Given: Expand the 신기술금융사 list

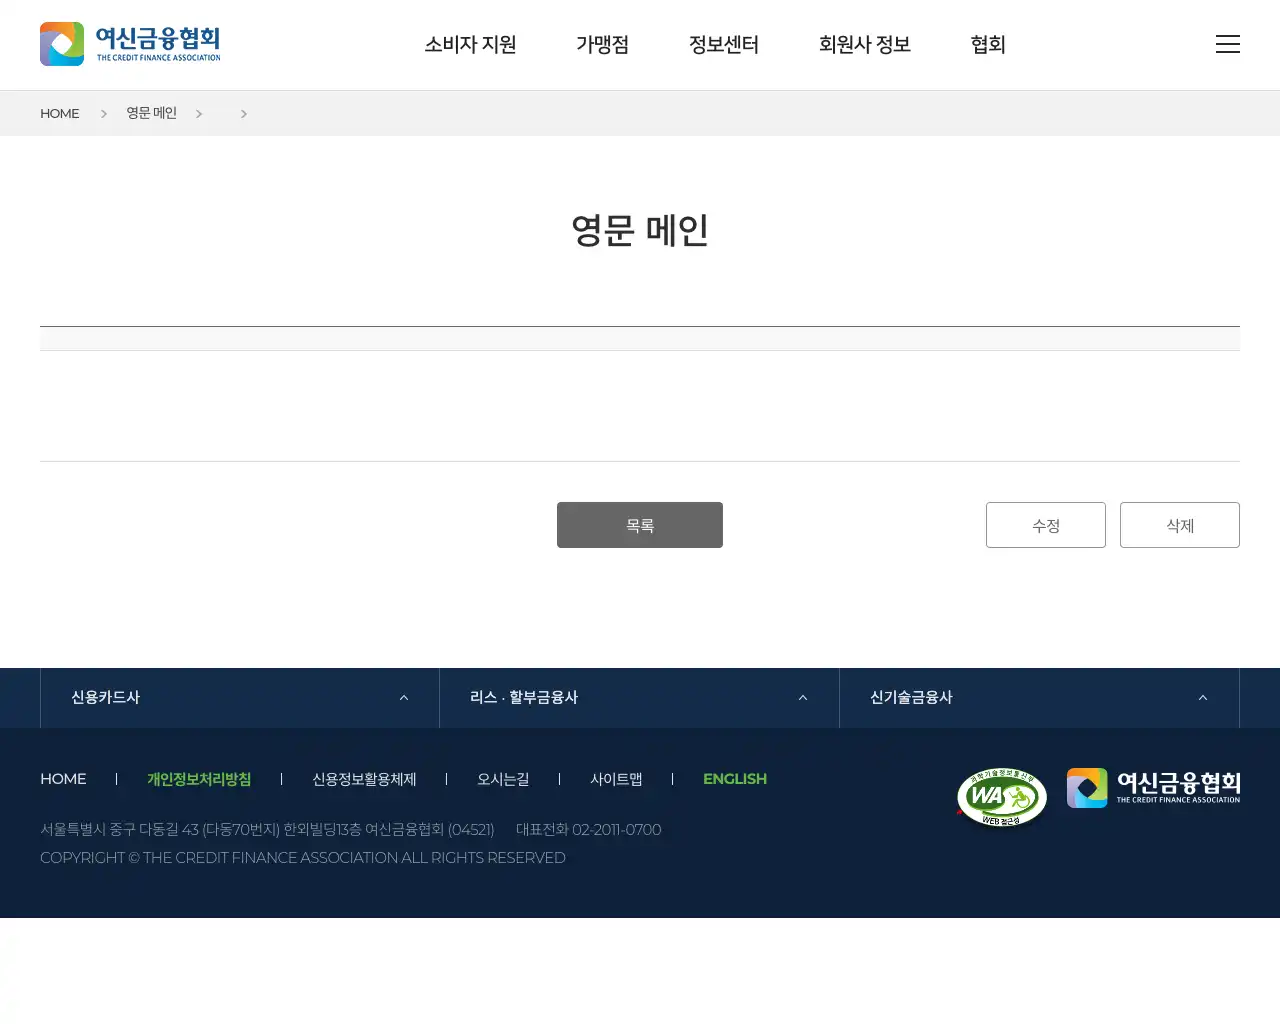Looking at the screenshot, I should (x=1039, y=698).
